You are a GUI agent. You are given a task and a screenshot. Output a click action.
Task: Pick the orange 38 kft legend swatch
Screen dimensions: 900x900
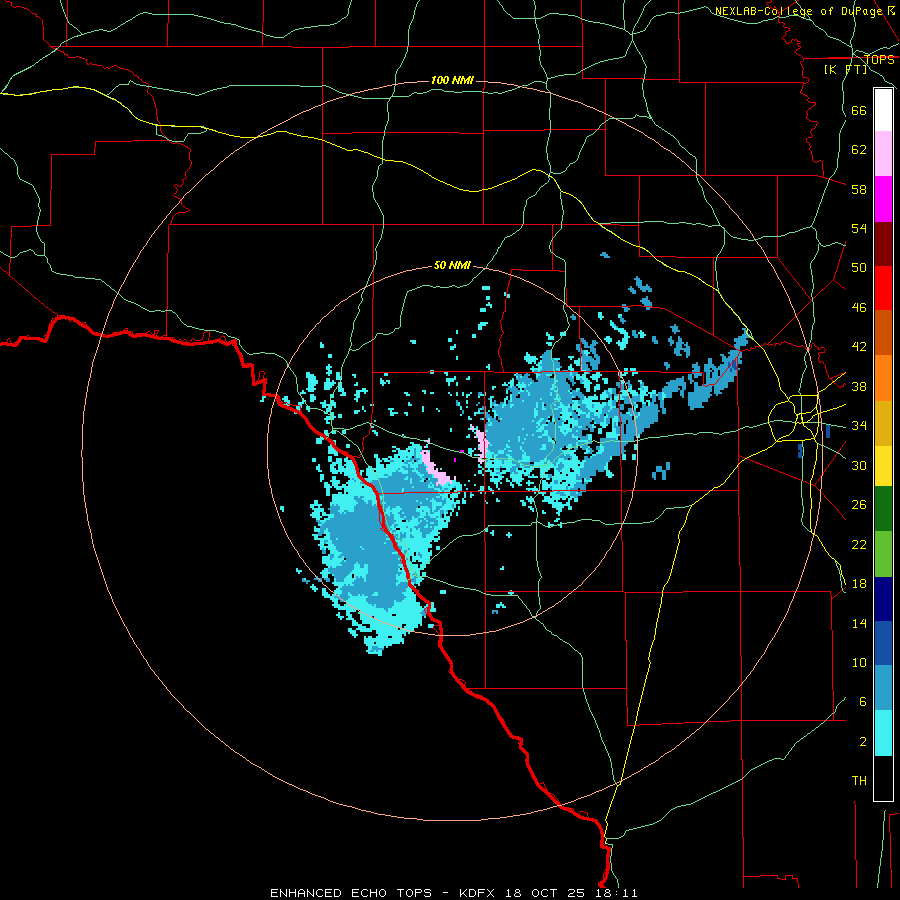tap(883, 378)
